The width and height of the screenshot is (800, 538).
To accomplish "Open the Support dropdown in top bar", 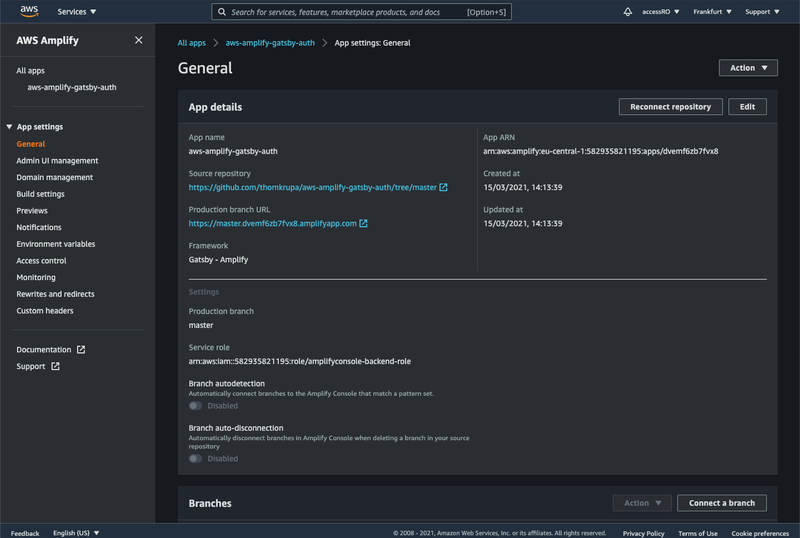I will tap(762, 12).
